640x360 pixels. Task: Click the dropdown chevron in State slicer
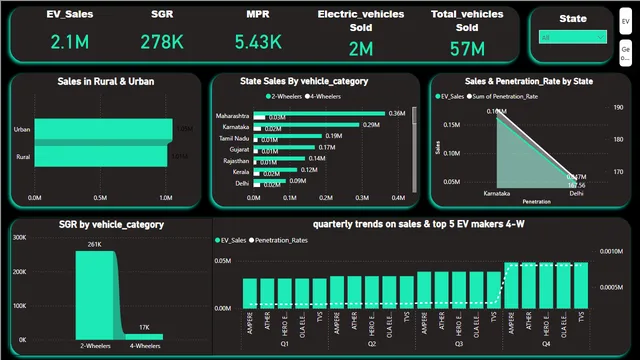pyautogui.click(x=600, y=37)
